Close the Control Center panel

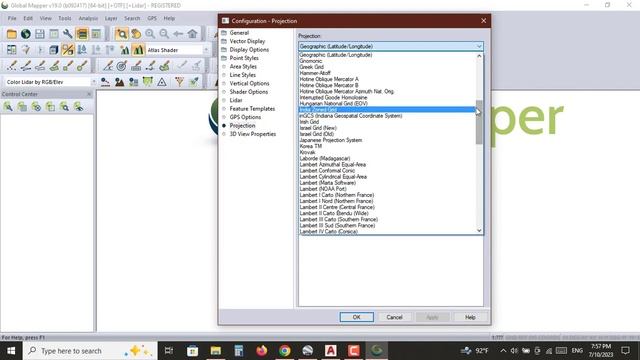[89, 94]
